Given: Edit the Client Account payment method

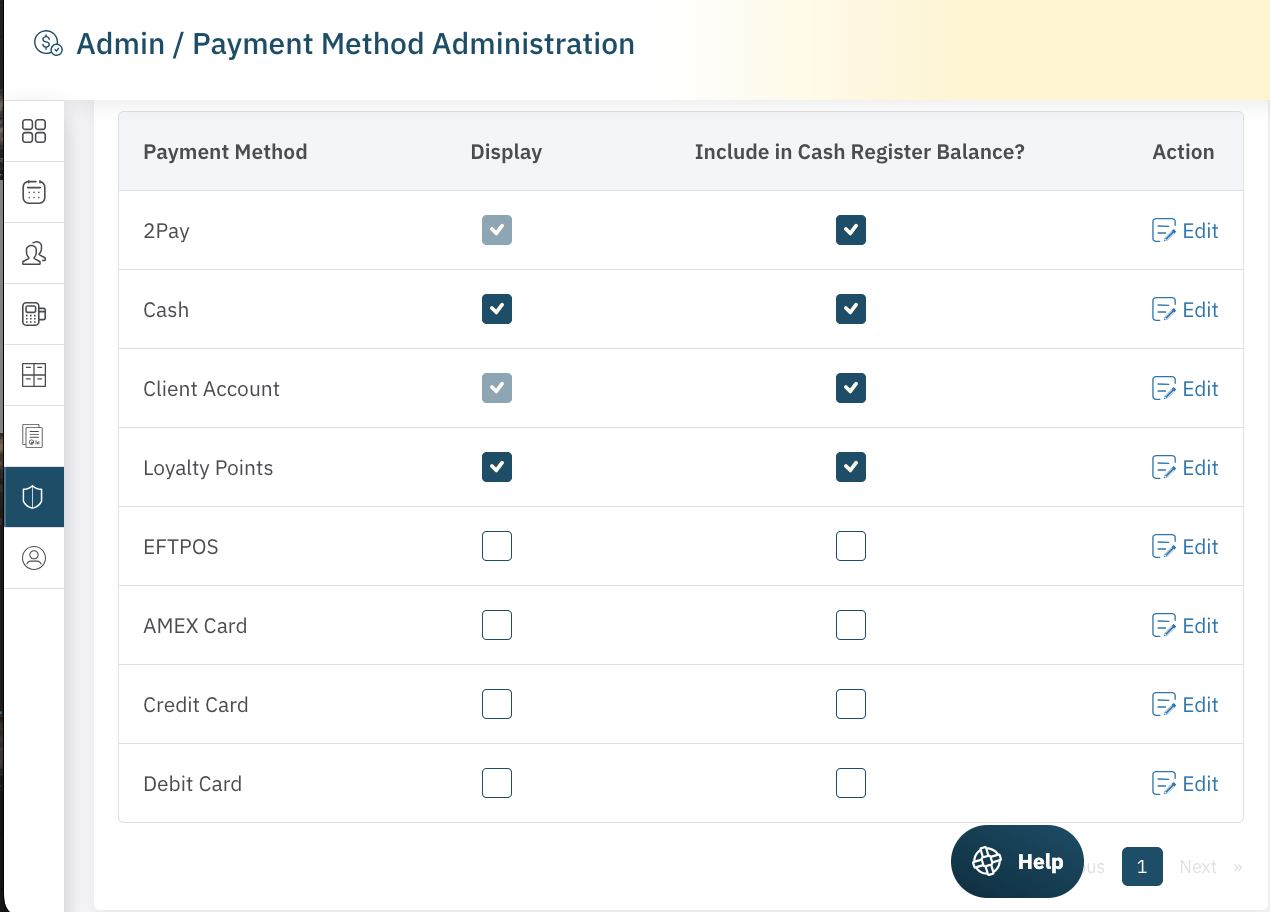Looking at the screenshot, I should [x=1185, y=389].
